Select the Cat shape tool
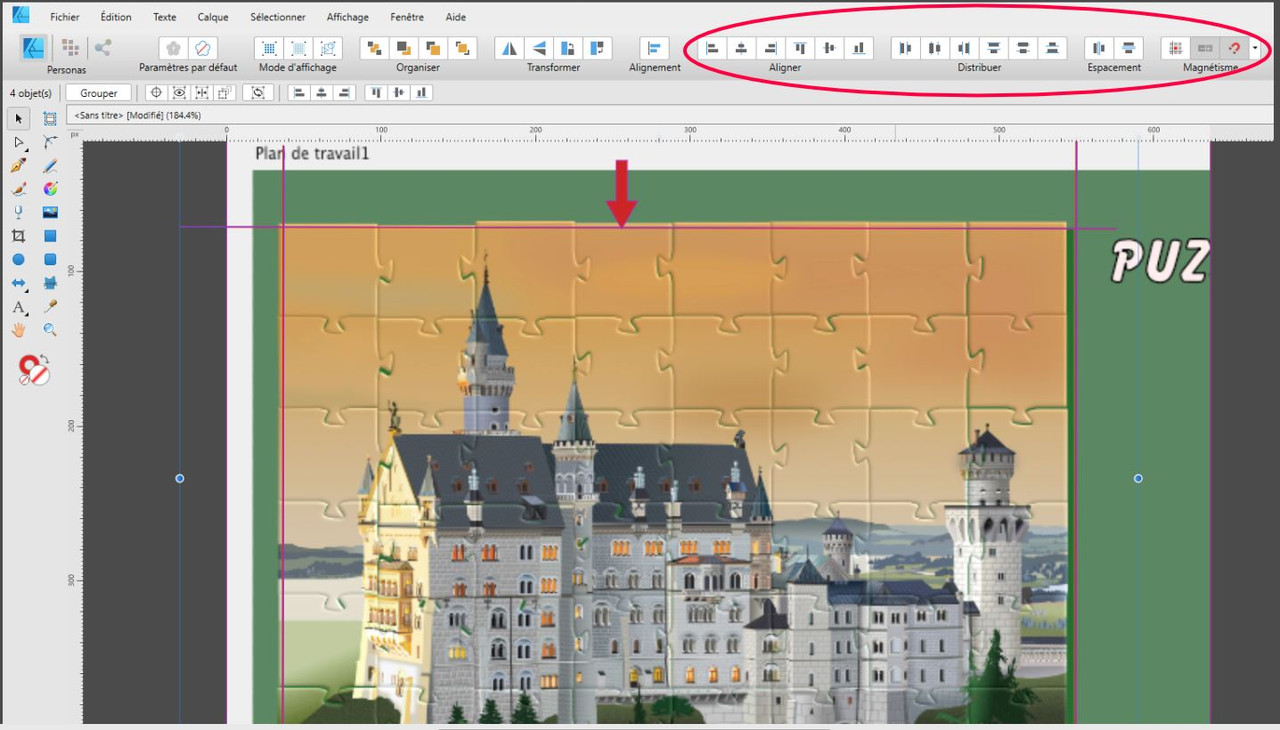 pyautogui.click(x=50, y=283)
